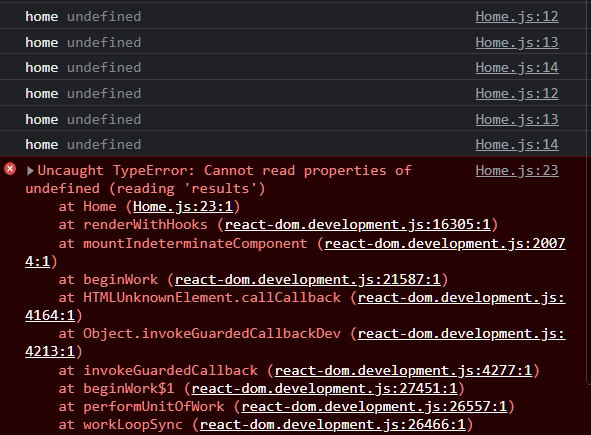Open second Home.js:14 source link

tap(517, 144)
